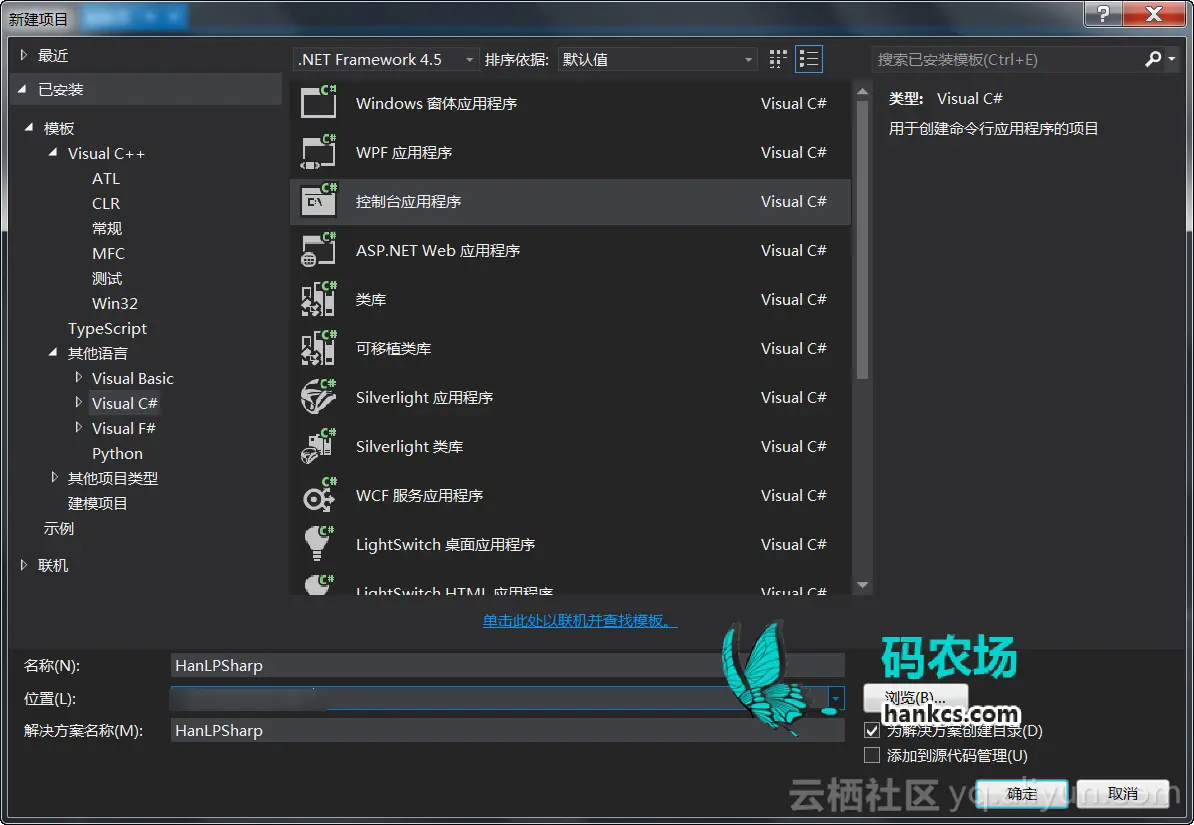Select Python in the template tree

pos(117,453)
